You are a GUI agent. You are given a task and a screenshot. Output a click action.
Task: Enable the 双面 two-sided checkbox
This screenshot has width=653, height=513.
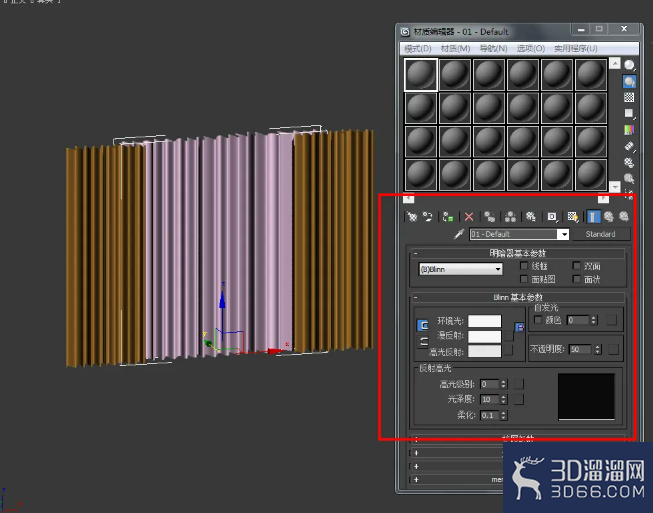pos(576,266)
